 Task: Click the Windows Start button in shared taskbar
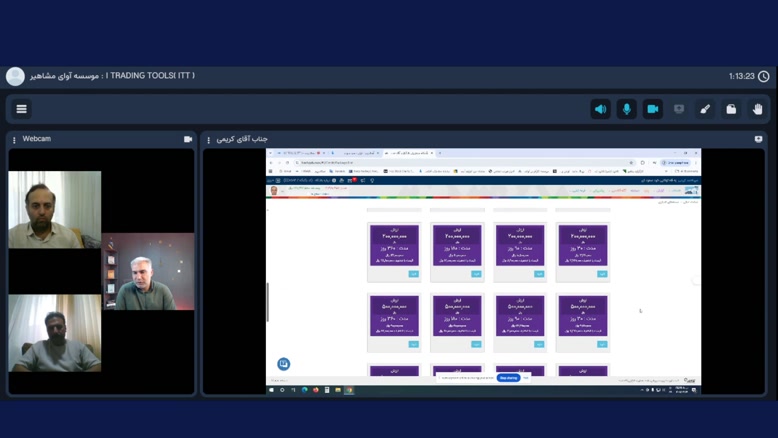[x=271, y=390]
